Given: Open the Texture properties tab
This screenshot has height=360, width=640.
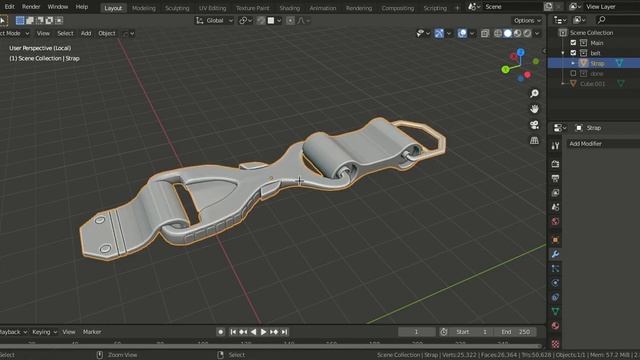Looking at the screenshot, I should point(555,343).
